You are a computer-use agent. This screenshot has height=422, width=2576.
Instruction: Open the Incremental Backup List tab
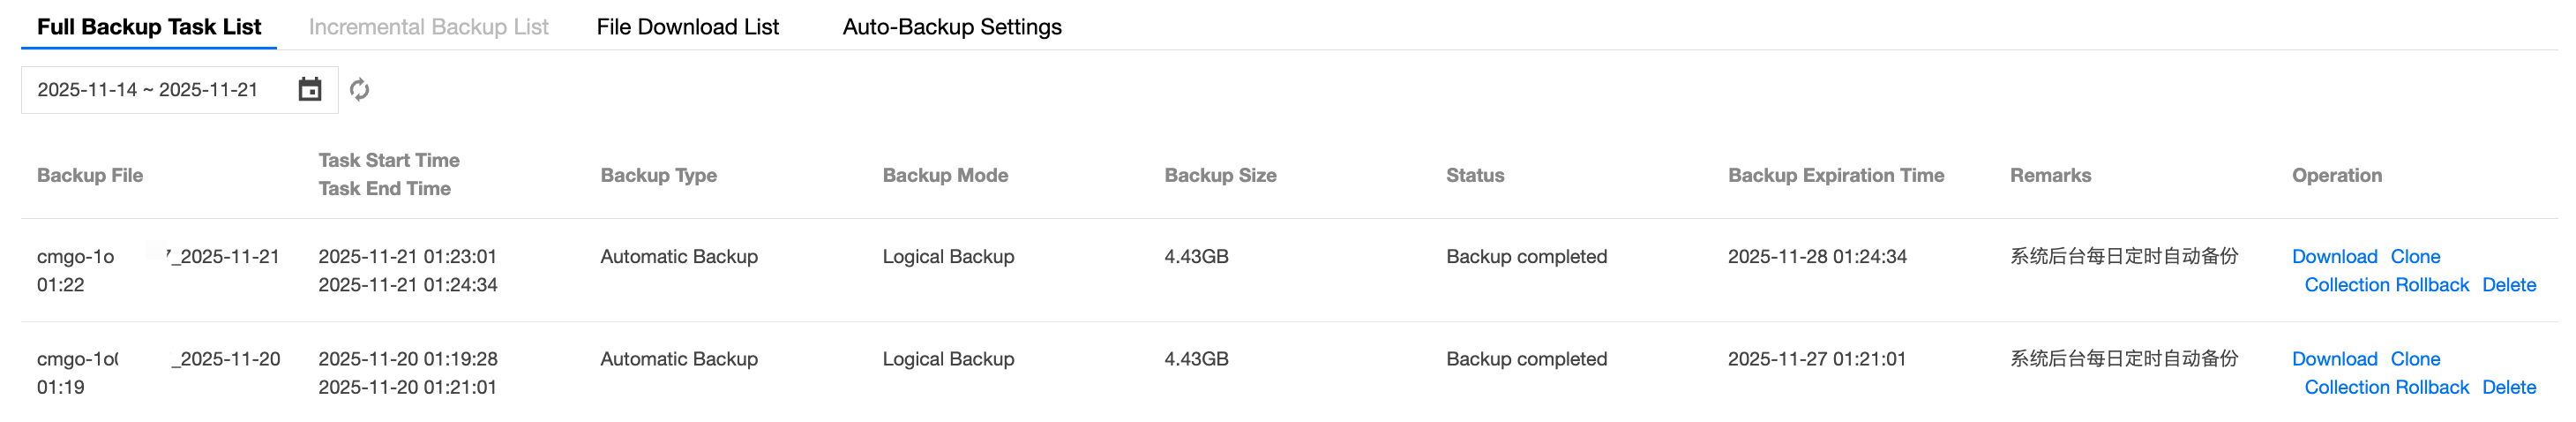(x=428, y=27)
